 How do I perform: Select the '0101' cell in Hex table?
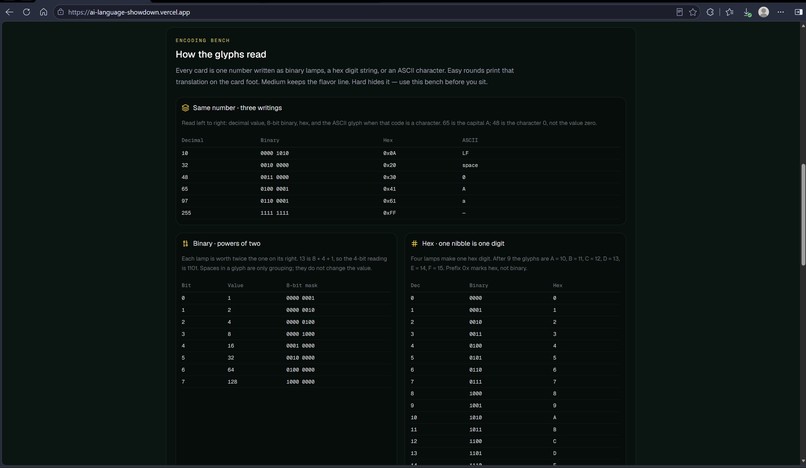(x=475, y=358)
